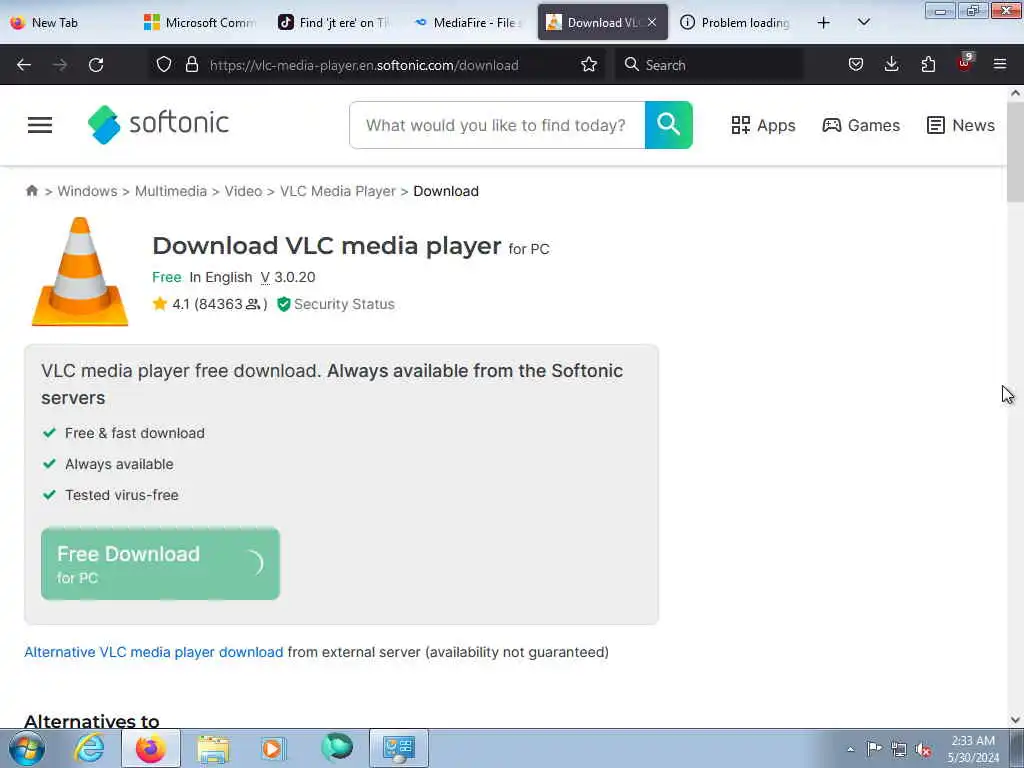Open Windows Explorer folder in taskbar
Viewport: 1024px width, 768px height.
coord(213,748)
